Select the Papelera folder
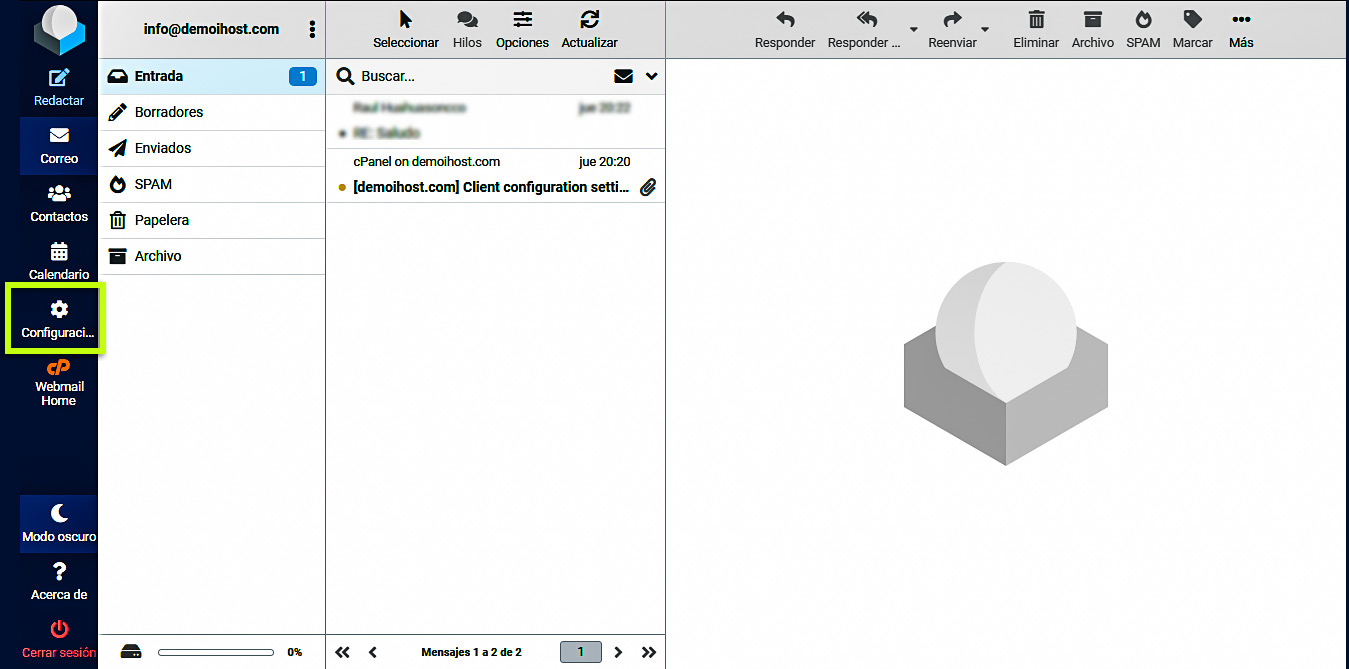 pyautogui.click(x=162, y=220)
